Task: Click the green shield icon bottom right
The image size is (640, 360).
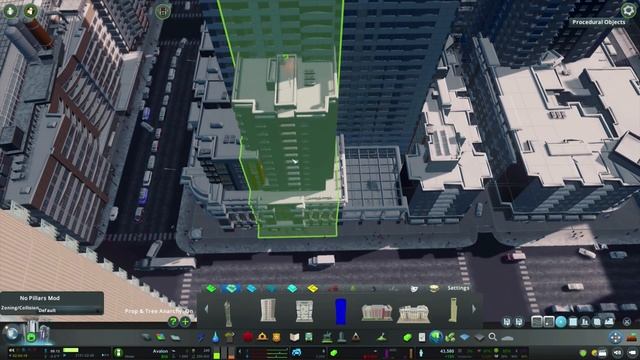Action: (583, 353)
